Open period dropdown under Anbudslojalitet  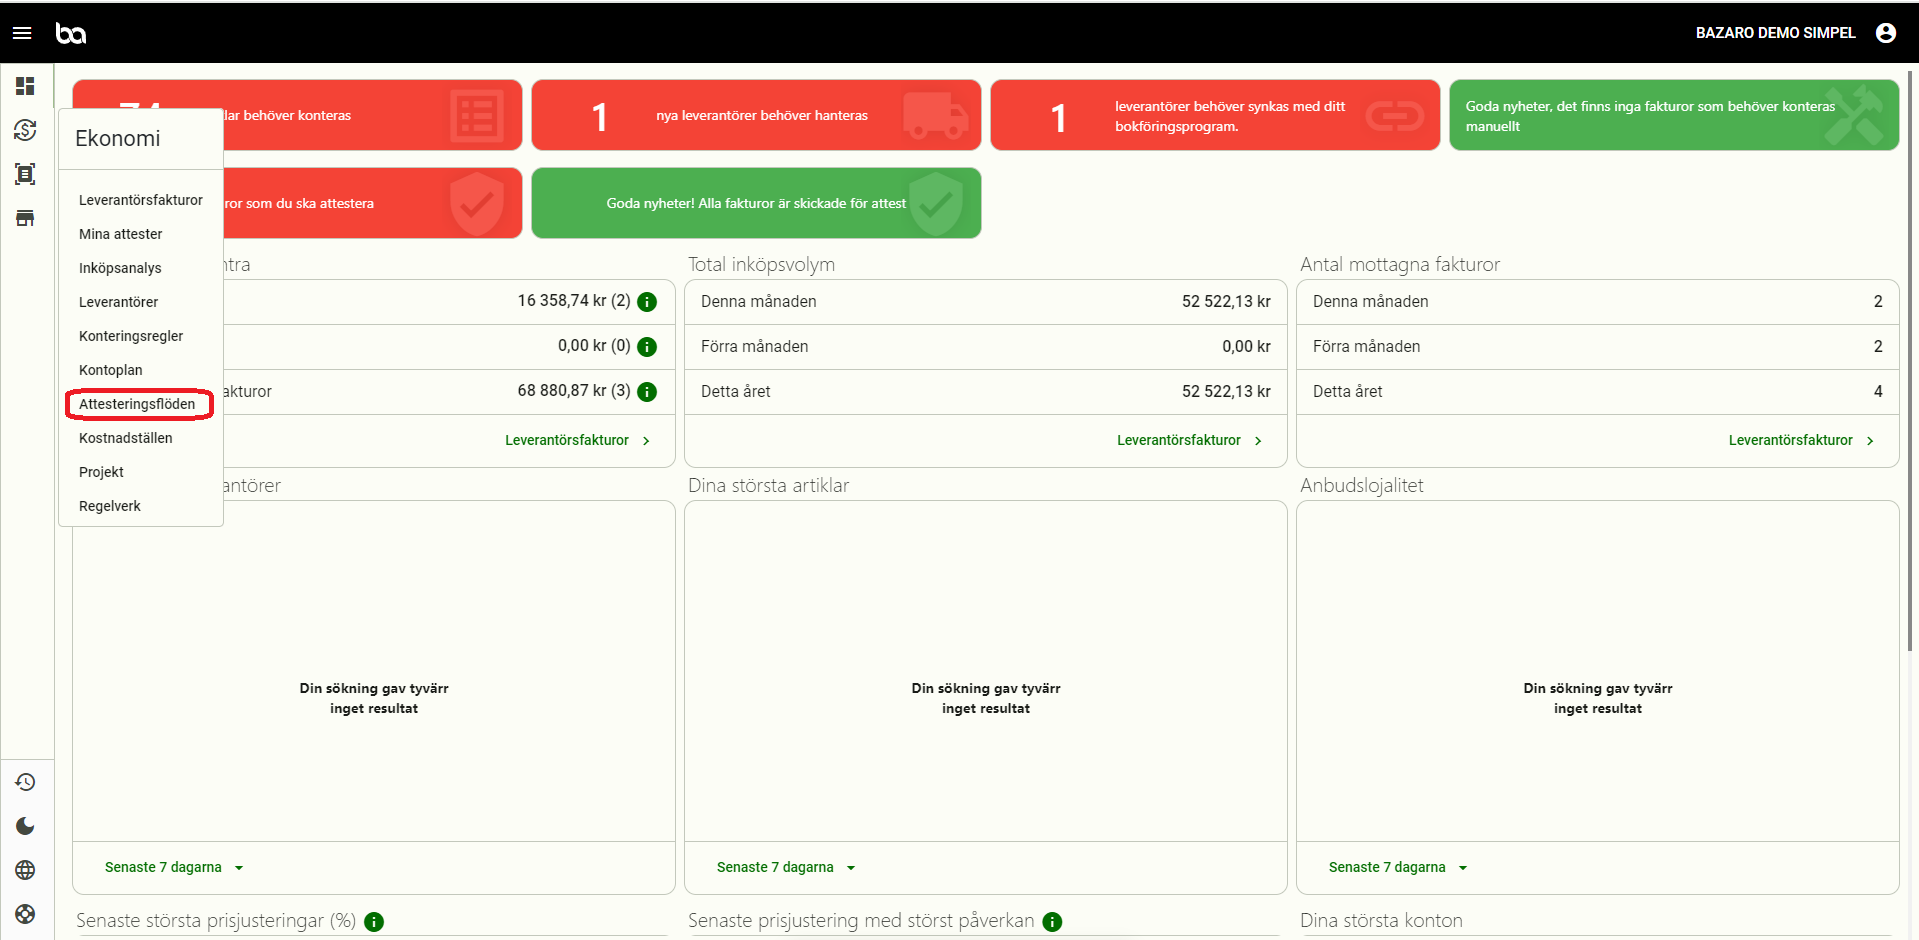click(1398, 867)
